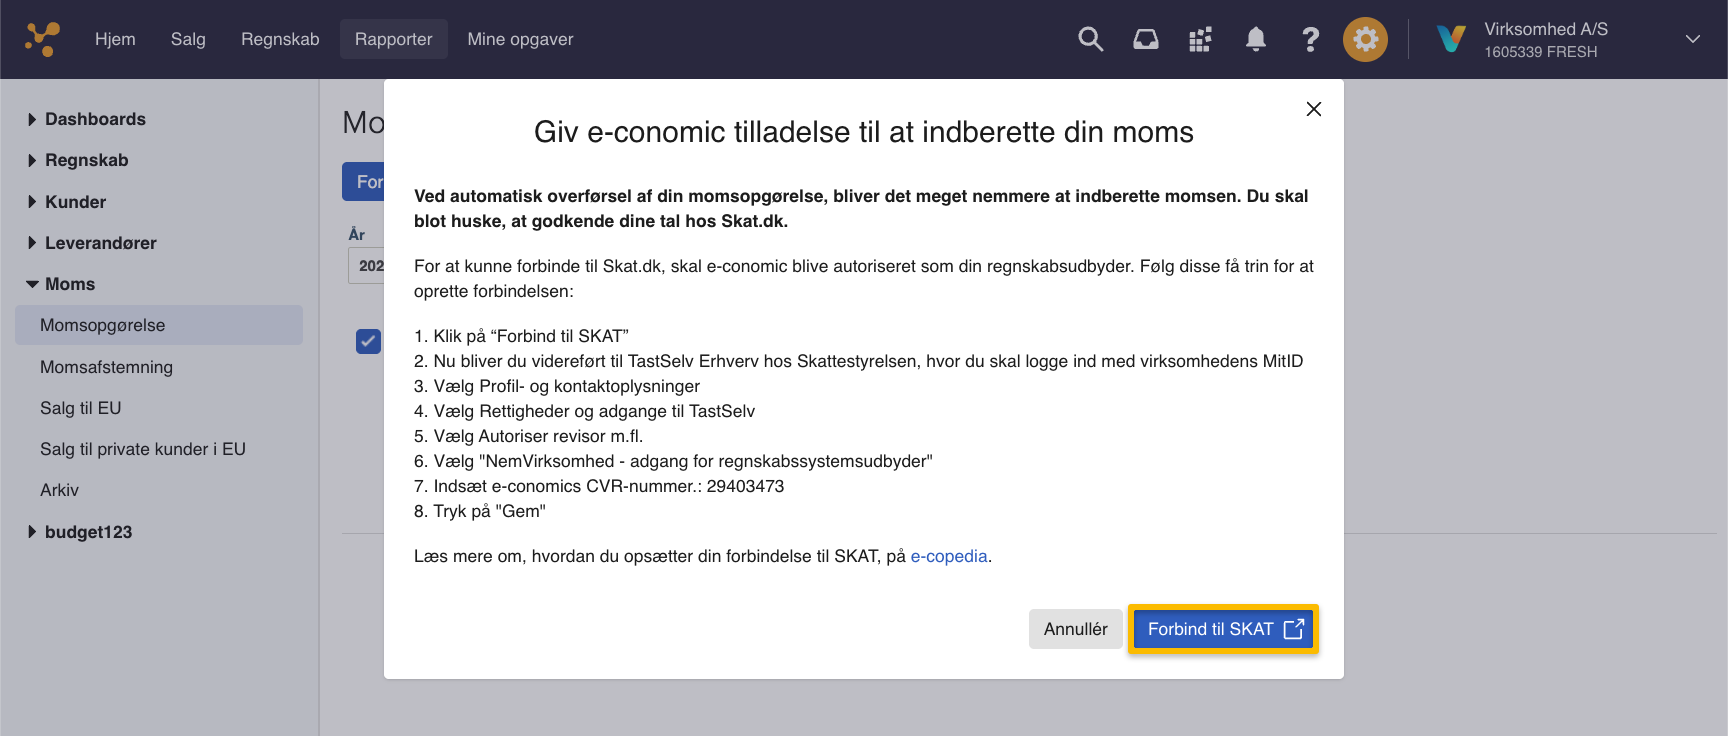Screen dimensions: 1728x736
Task: Expand the Leverandører section
Action: [92, 243]
